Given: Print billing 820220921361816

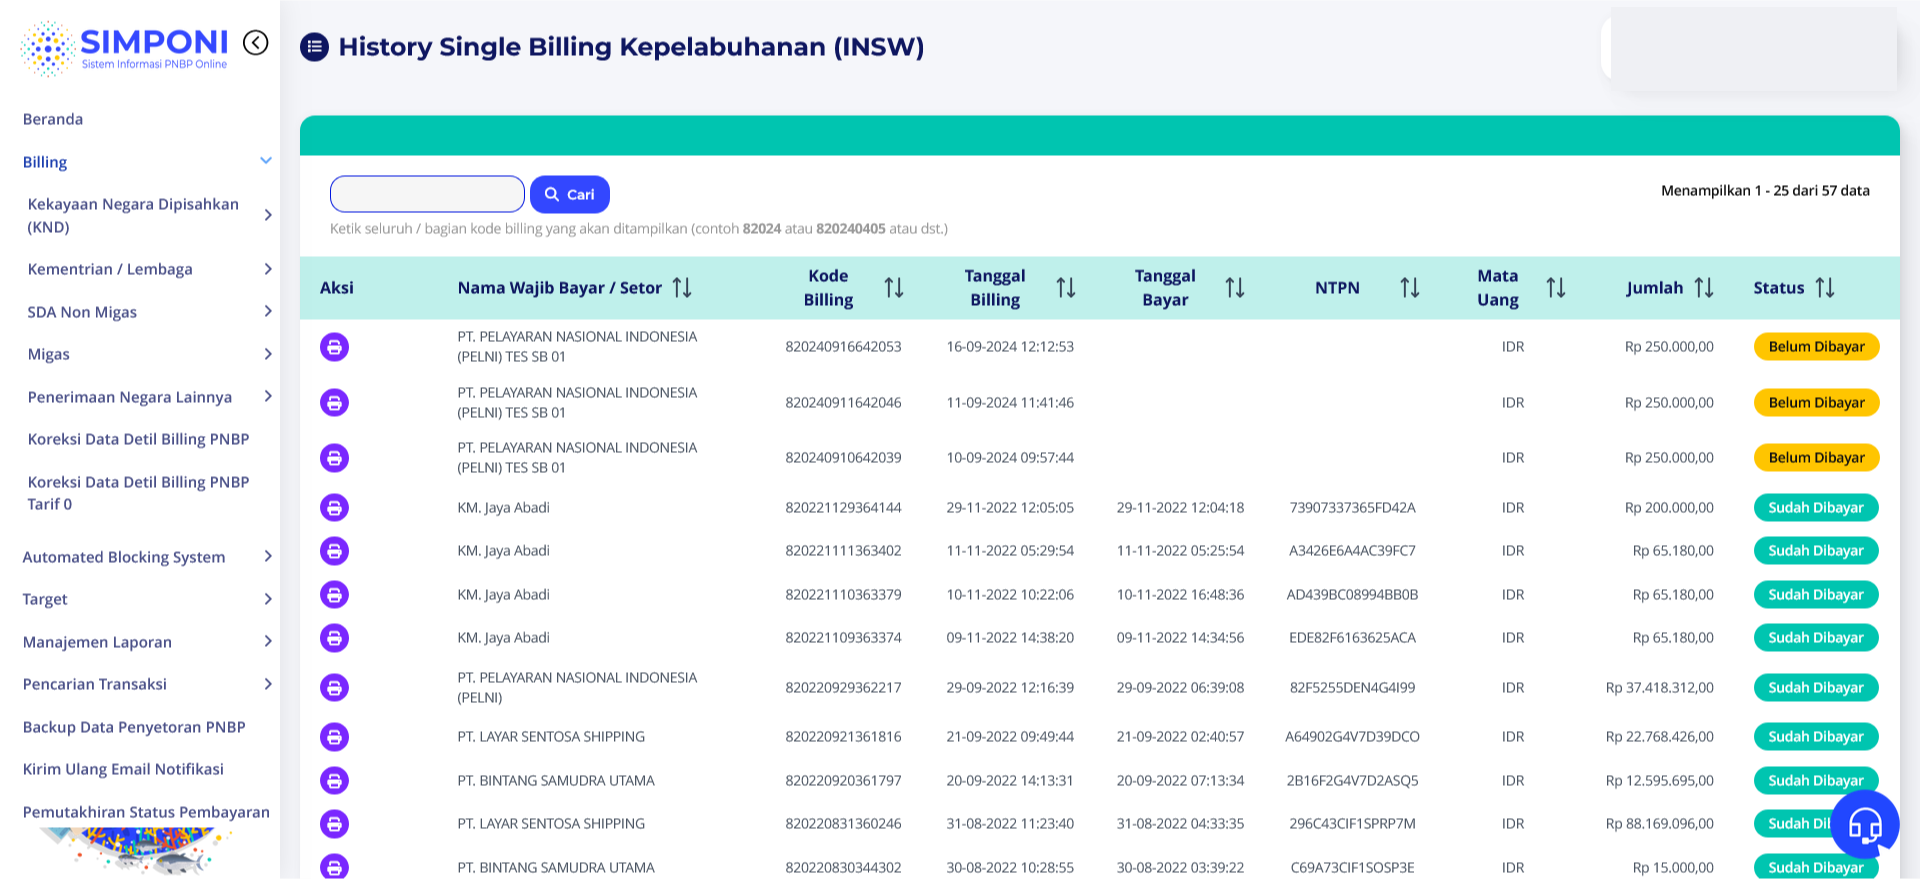Looking at the screenshot, I should [x=334, y=737].
